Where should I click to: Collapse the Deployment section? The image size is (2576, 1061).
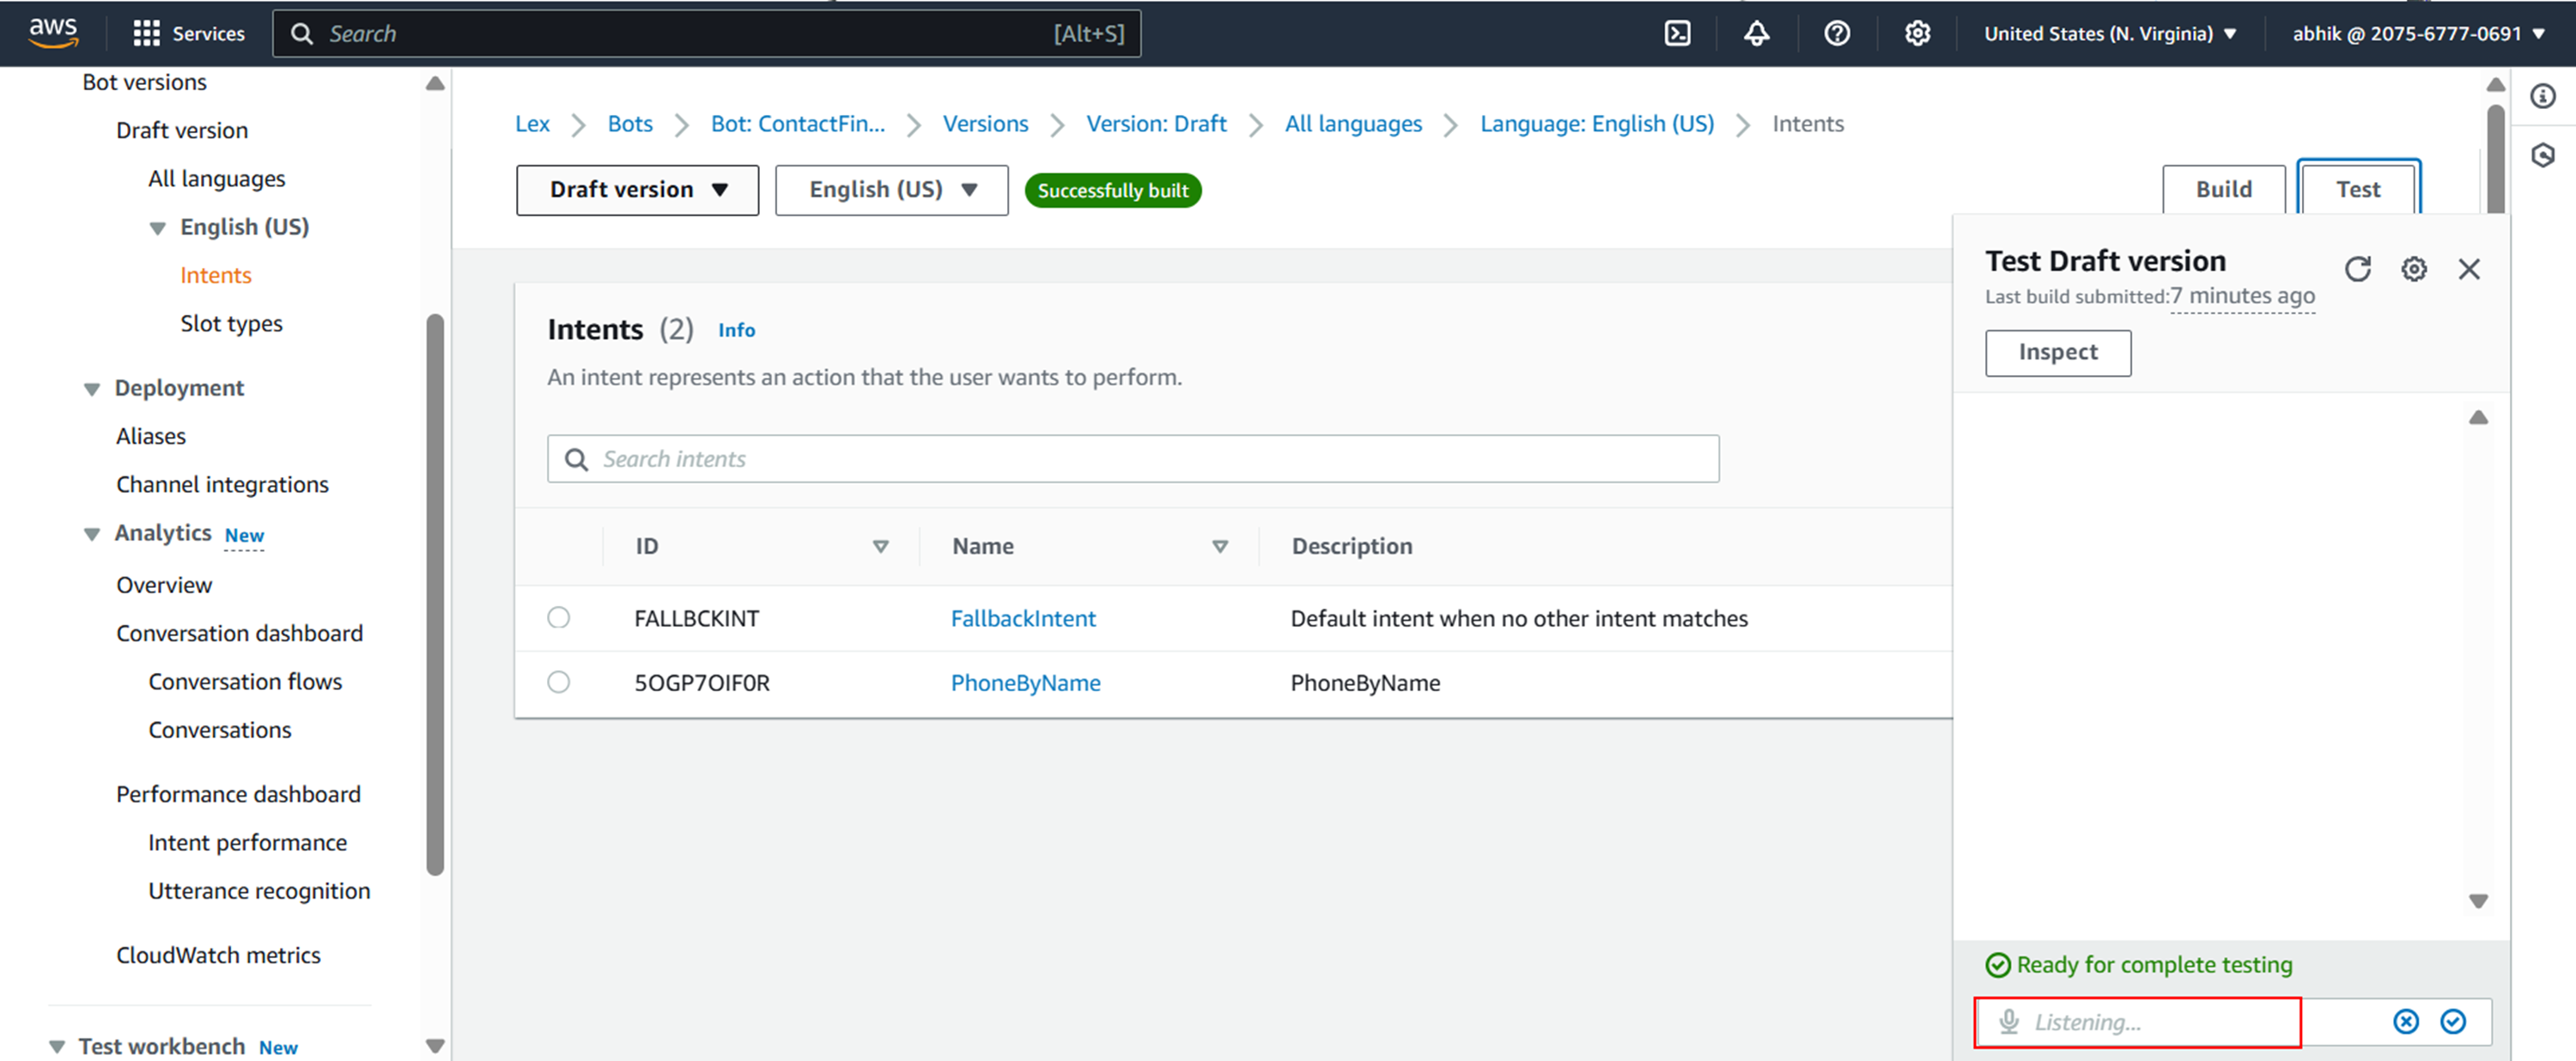91,389
